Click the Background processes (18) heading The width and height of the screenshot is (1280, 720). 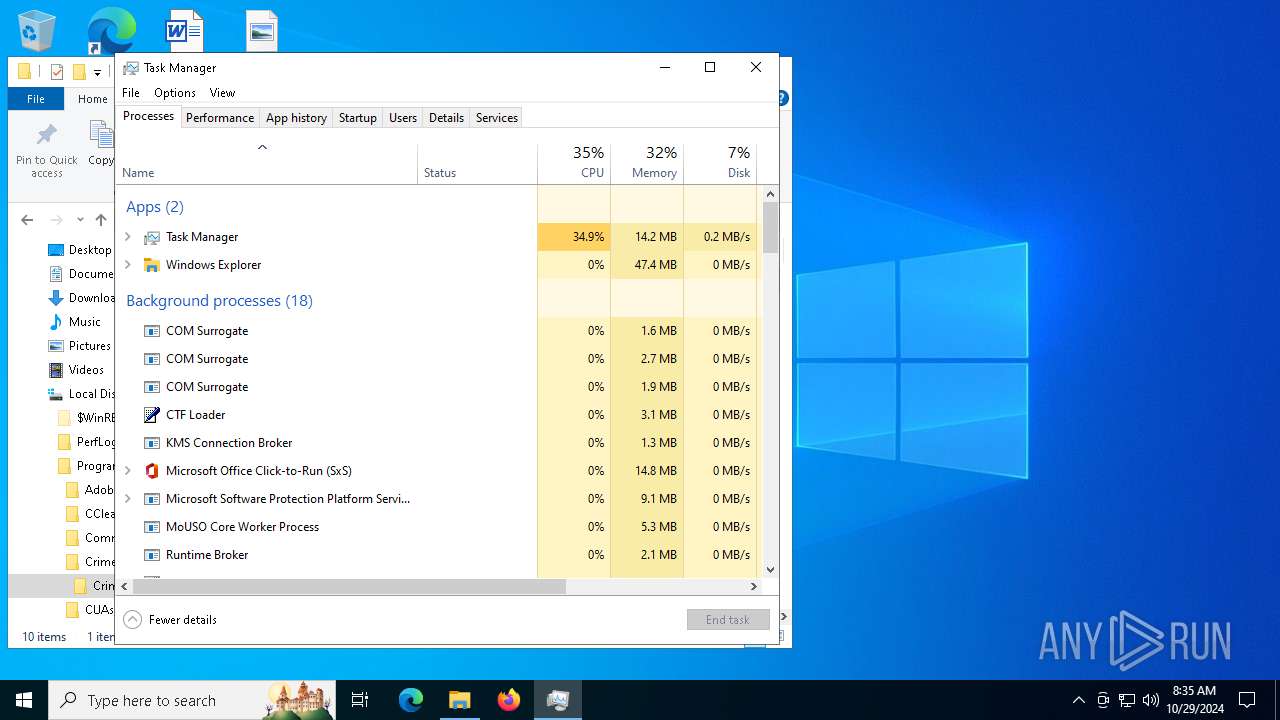click(x=219, y=301)
